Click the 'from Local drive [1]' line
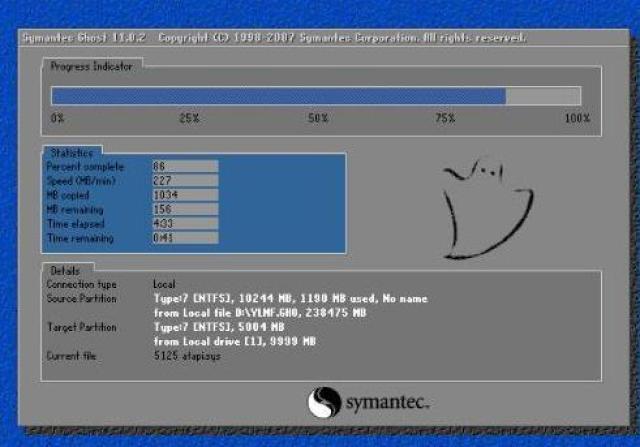Screen dimensions: 640x447 point(235,341)
